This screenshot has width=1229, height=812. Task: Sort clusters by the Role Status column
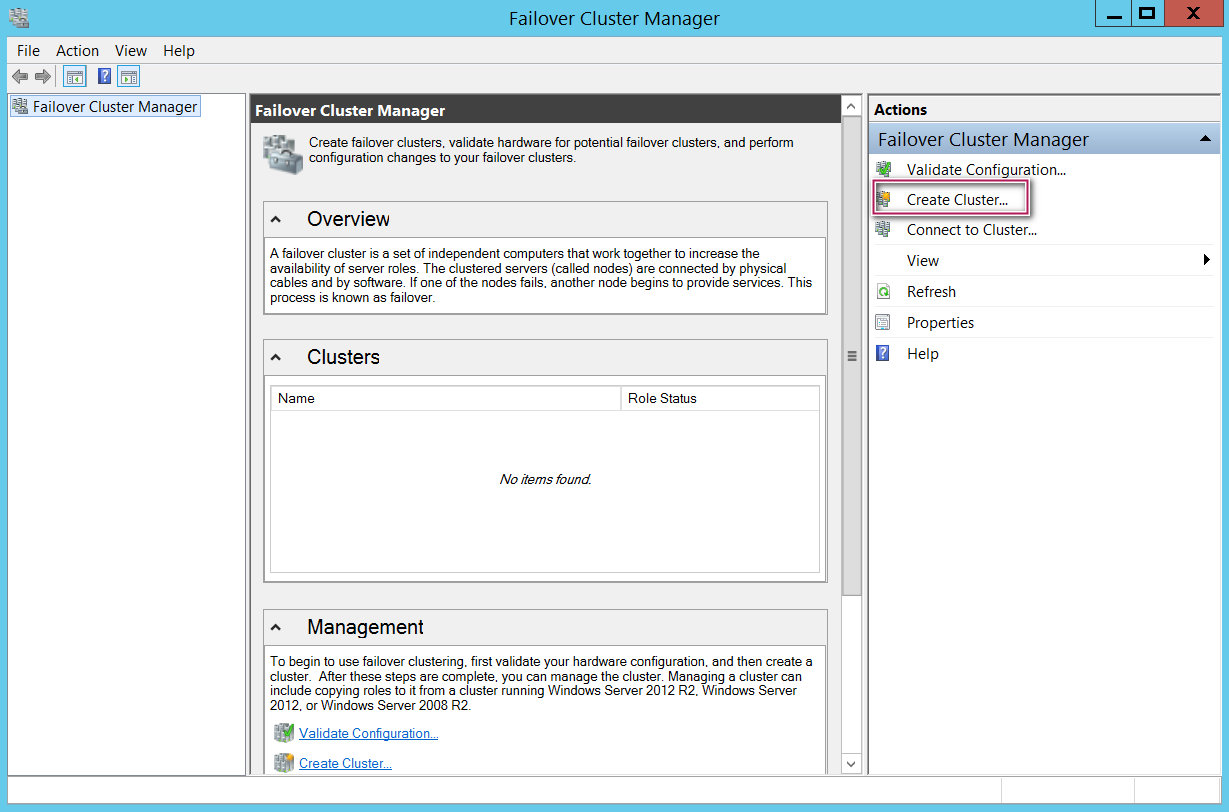point(720,398)
